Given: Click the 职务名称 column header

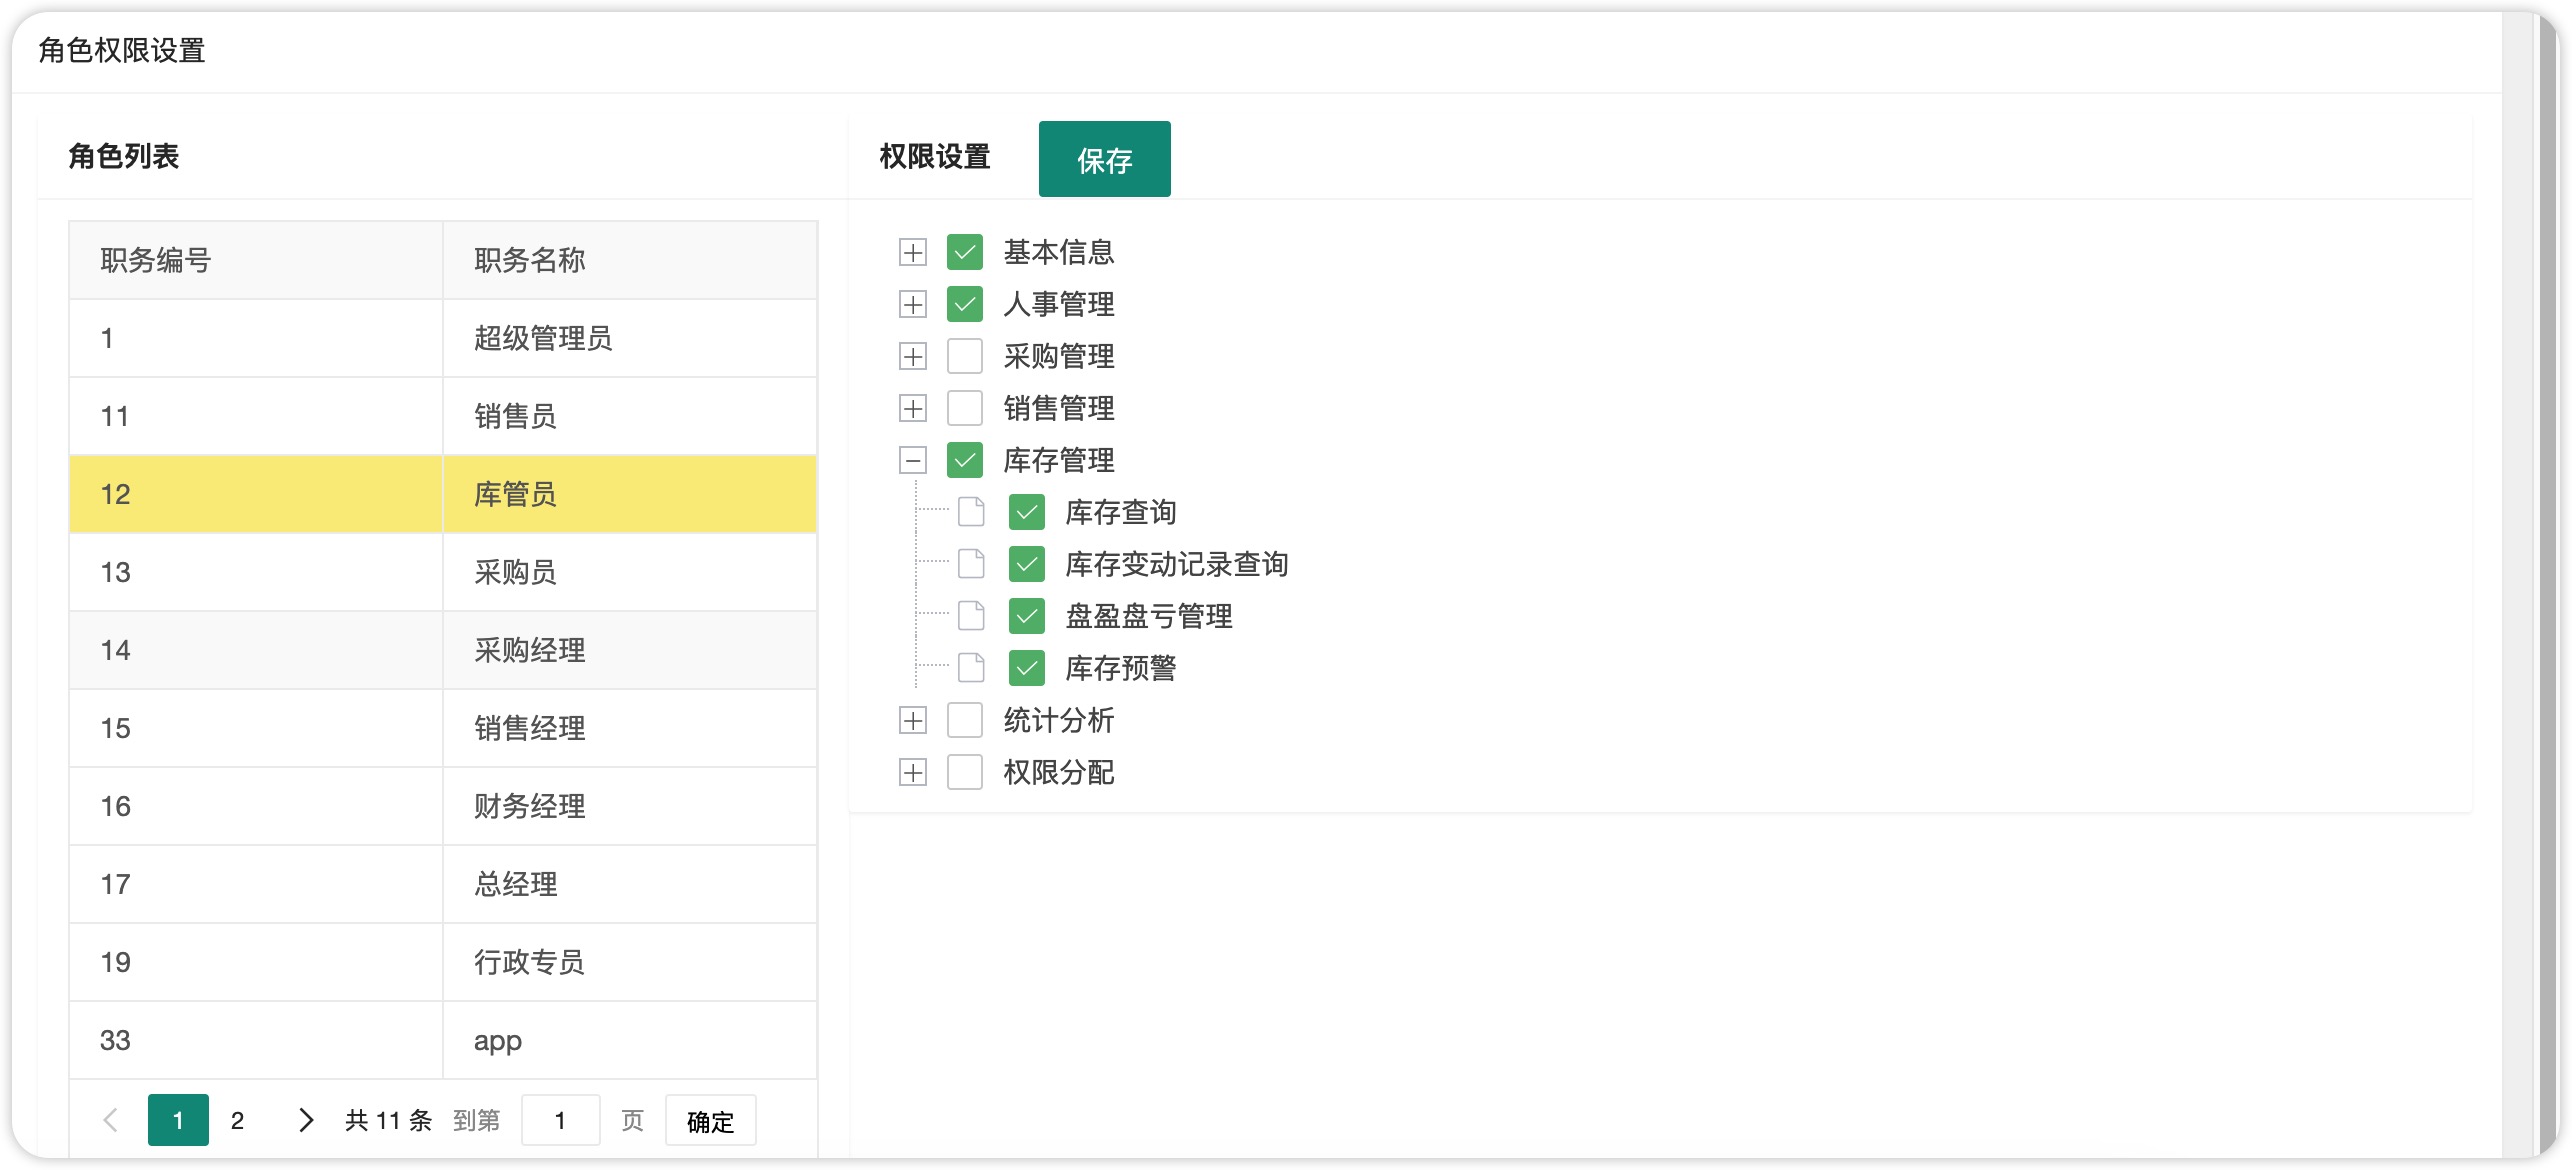Looking at the screenshot, I should tap(630, 260).
